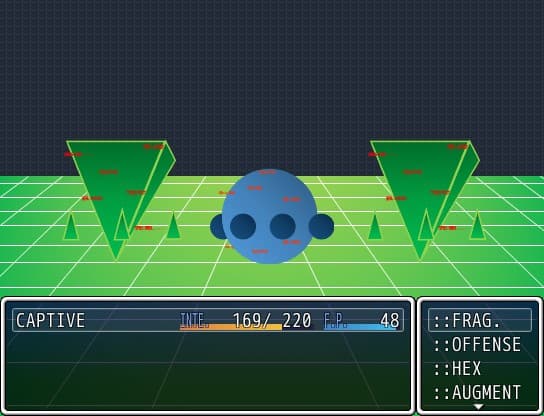Select the ::FRAG. battle command
The height and width of the screenshot is (416, 544).
pyautogui.click(x=480, y=320)
